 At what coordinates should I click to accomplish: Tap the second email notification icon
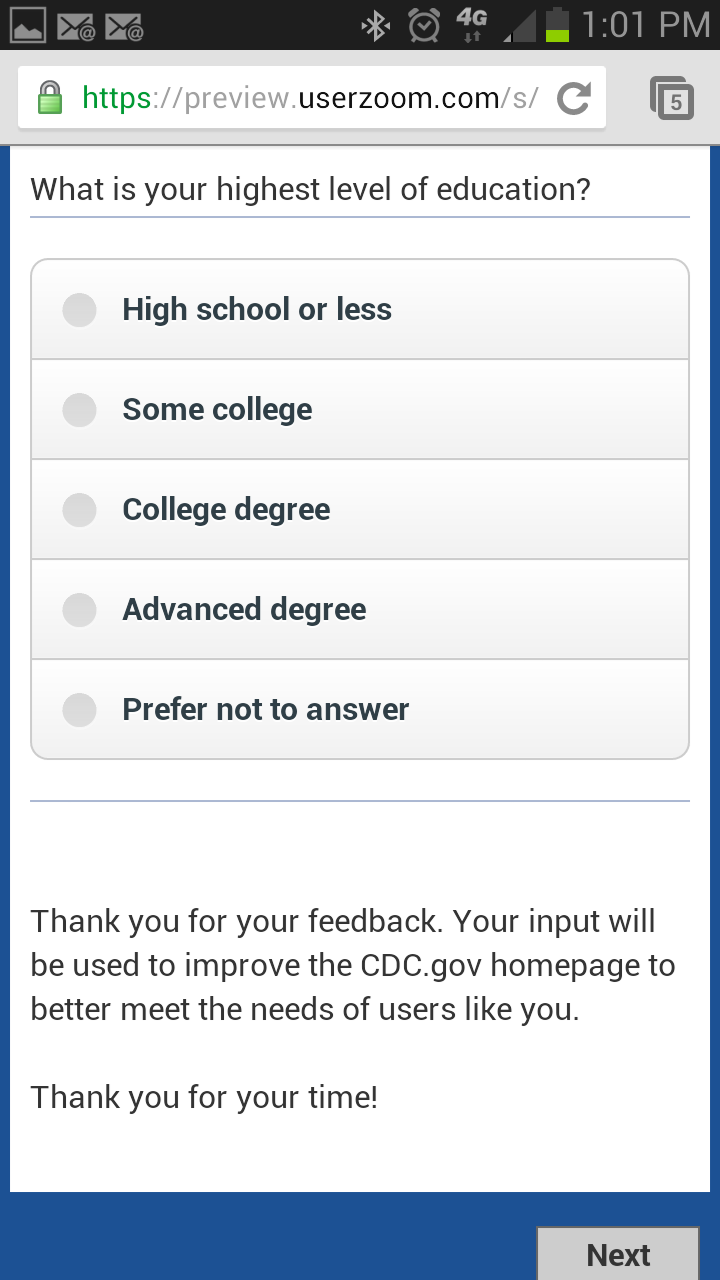pyautogui.click(x=125, y=25)
